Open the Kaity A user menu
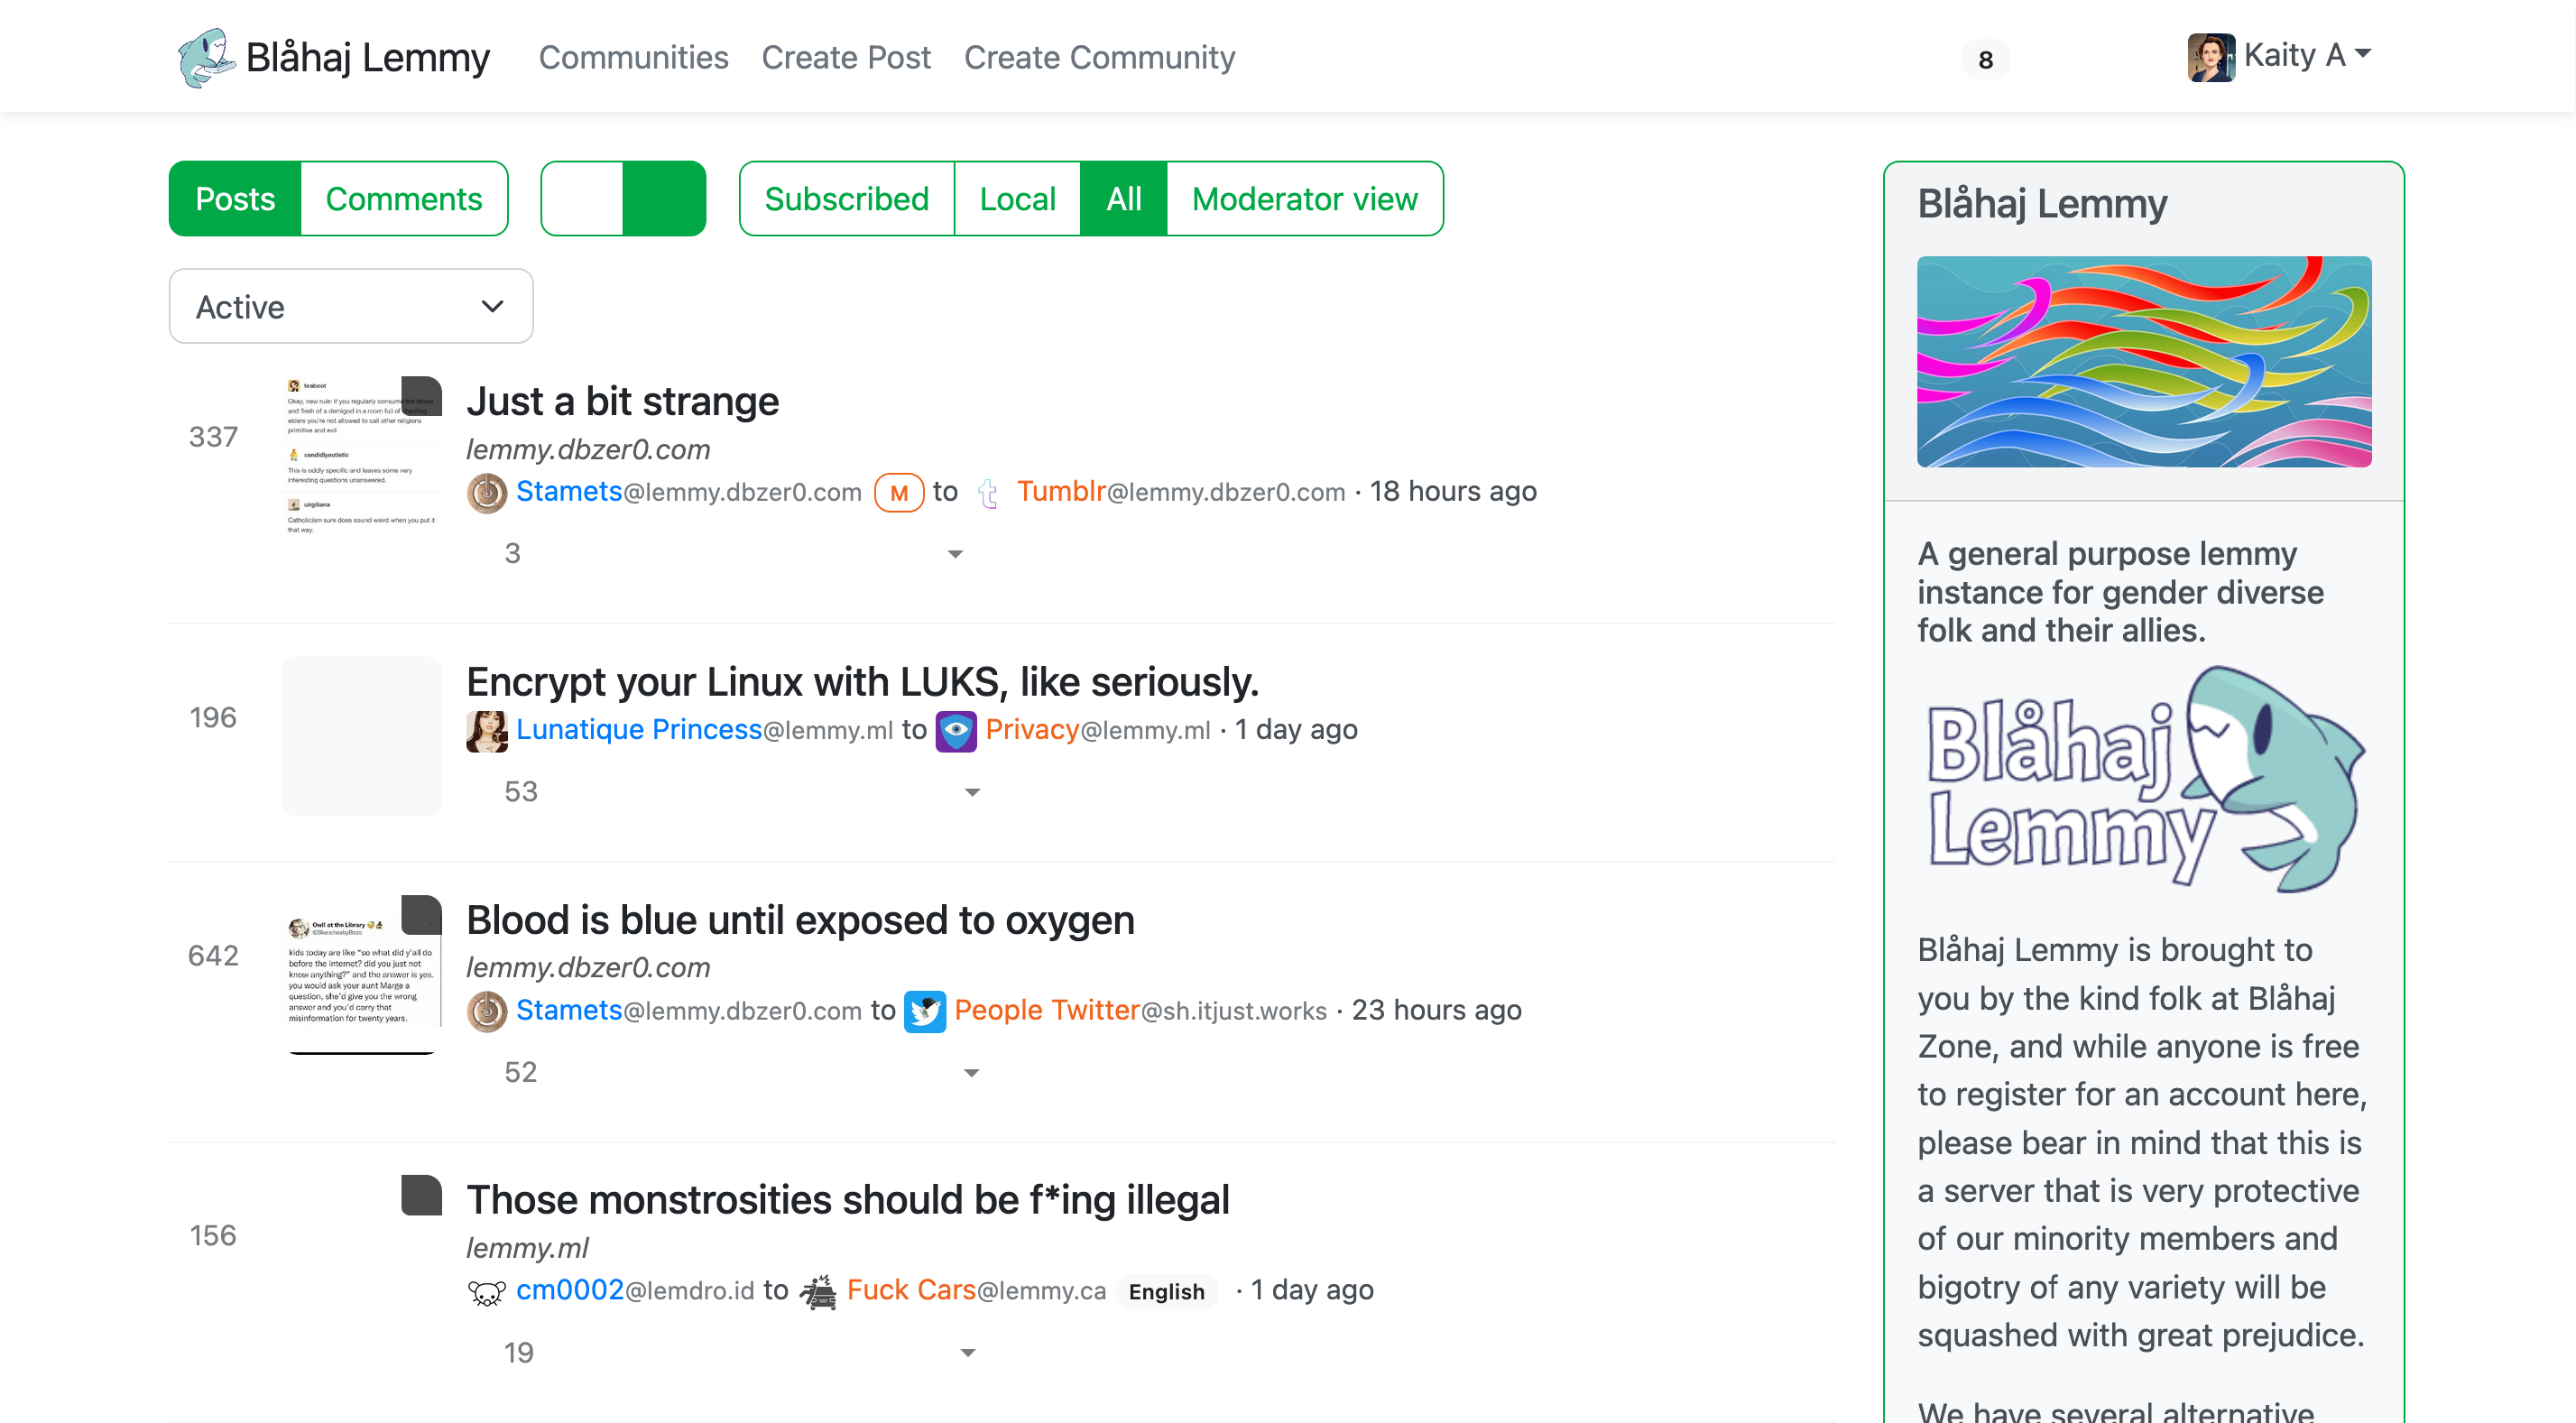The width and height of the screenshot is (2576, 1423). pos(2280,56)
